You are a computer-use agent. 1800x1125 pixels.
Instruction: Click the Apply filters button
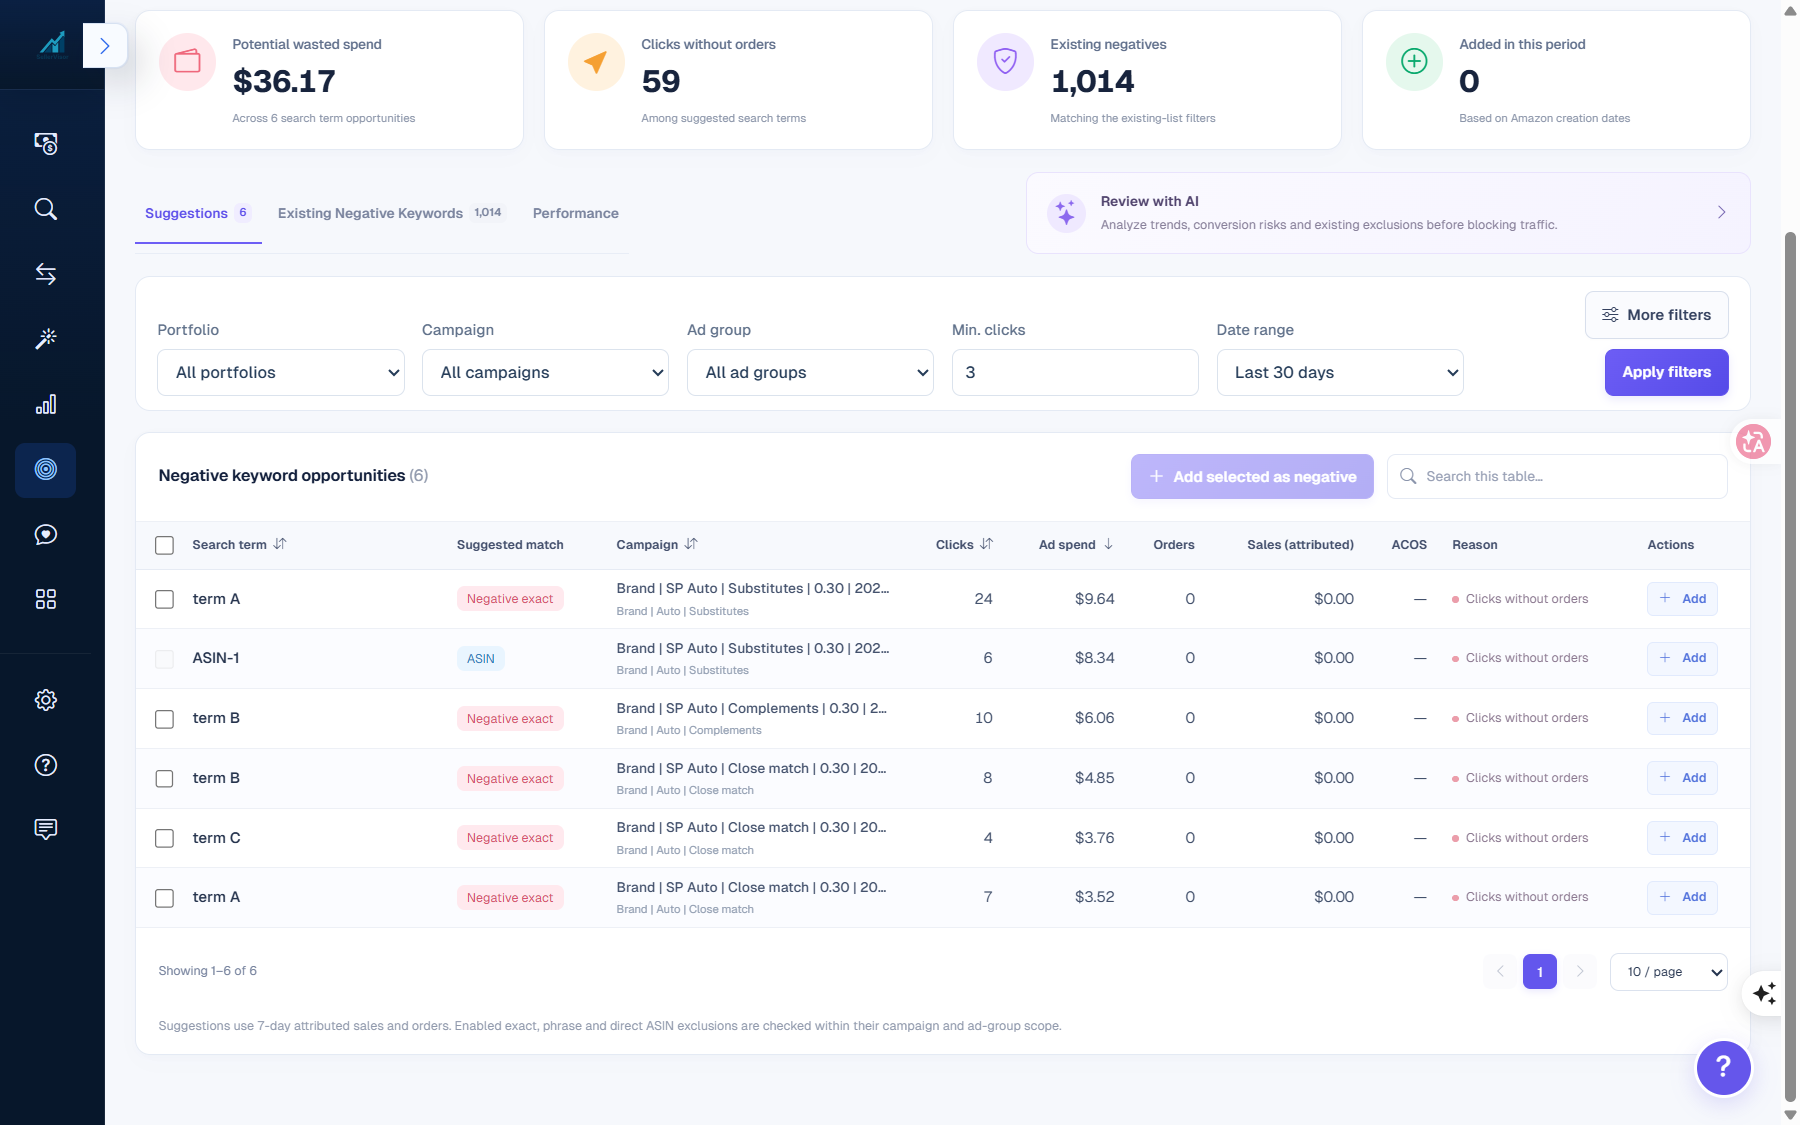coord(1666,372)
